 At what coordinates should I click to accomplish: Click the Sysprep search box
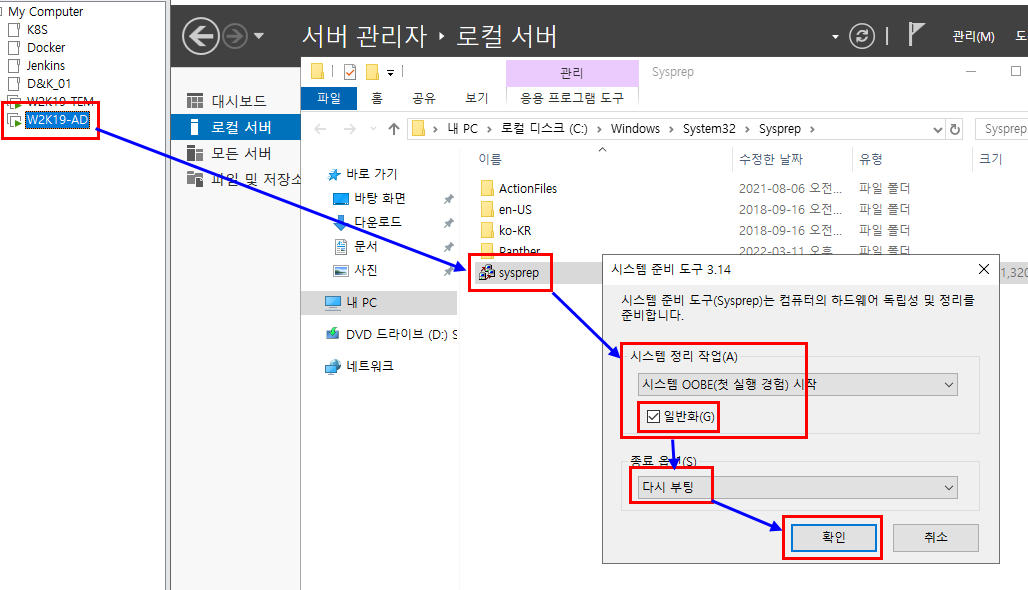(x=1002, y=129)
